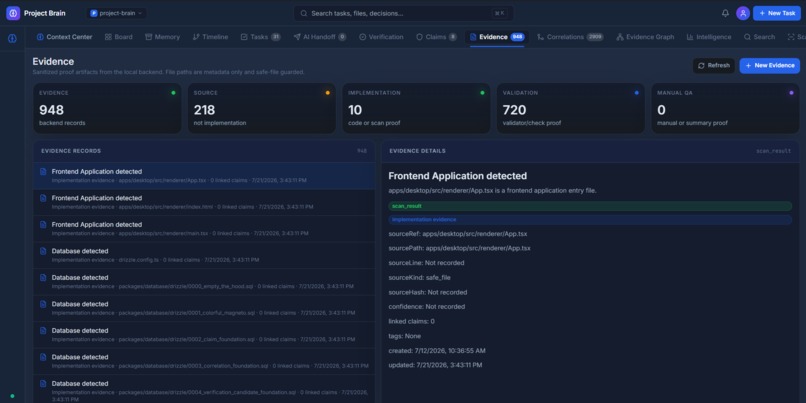Click the Timeline branch icon
The height and width of the screenshot is (403, 806).
196,37
